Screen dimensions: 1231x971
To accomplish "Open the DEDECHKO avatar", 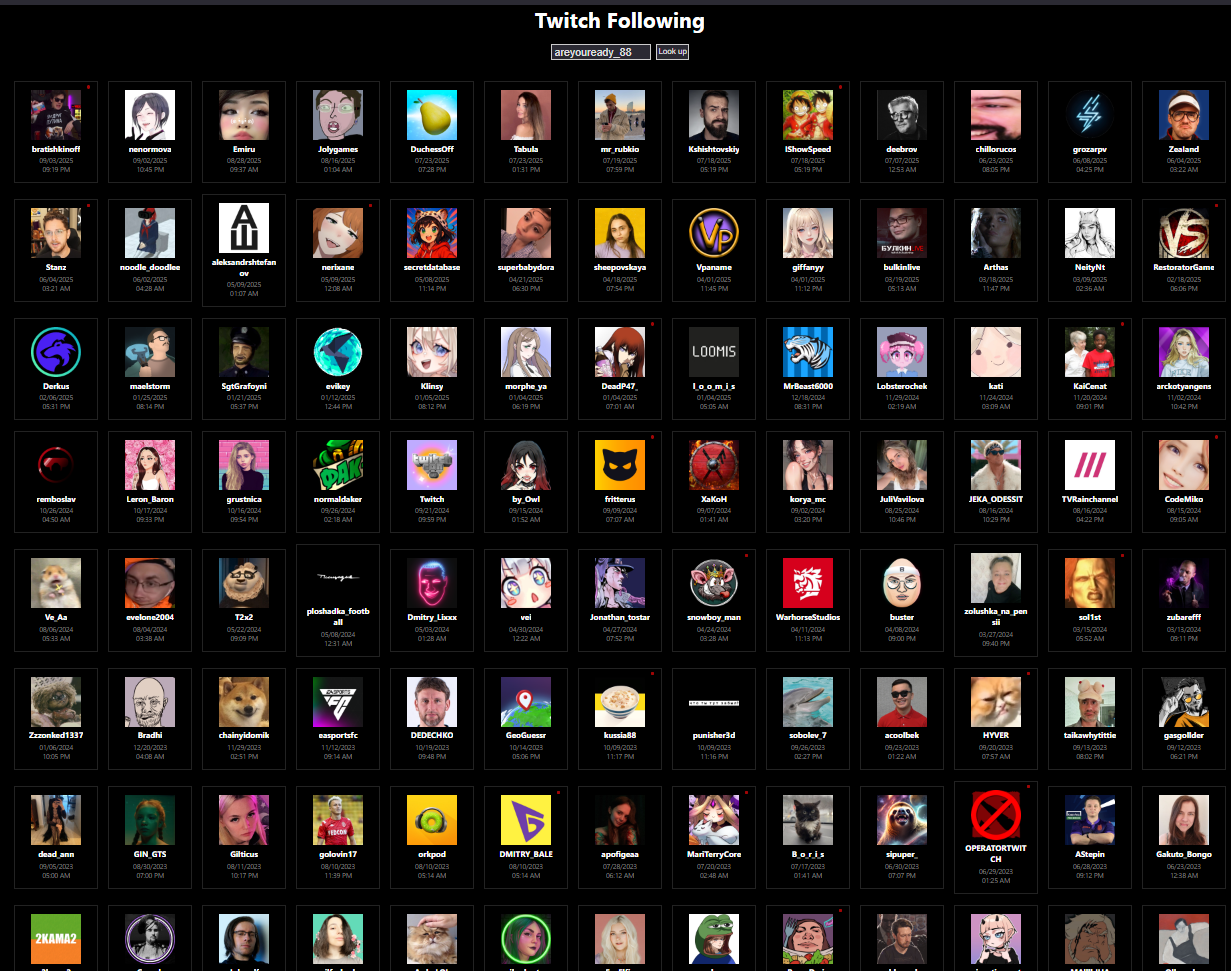I will tap(432, 702).
